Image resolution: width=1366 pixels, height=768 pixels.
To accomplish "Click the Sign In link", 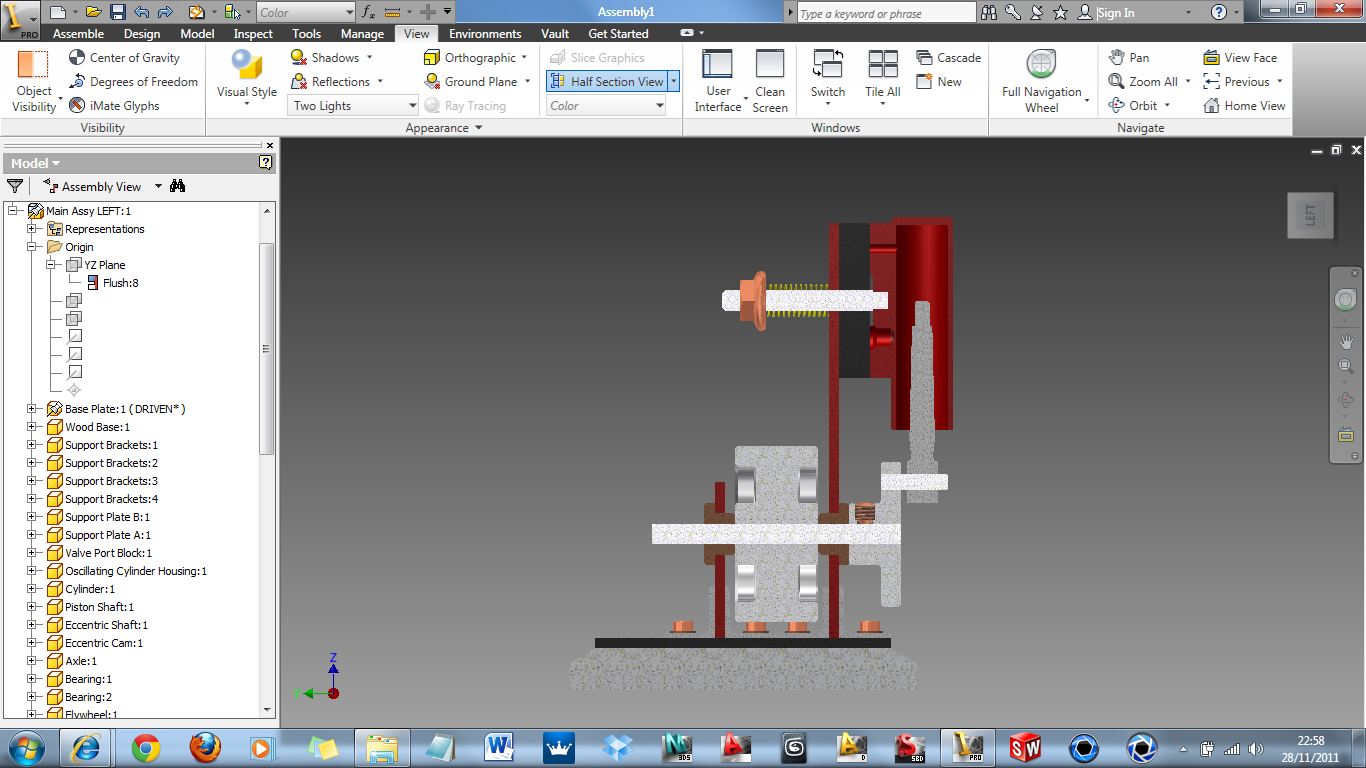I will [x=1116, y=13].
